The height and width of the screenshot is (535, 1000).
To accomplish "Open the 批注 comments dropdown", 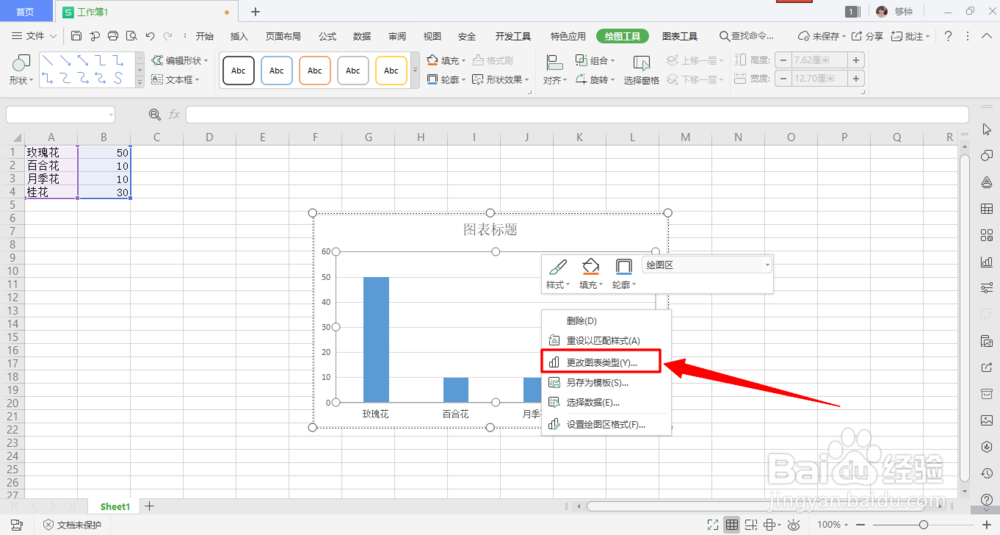I will point(910,36).
